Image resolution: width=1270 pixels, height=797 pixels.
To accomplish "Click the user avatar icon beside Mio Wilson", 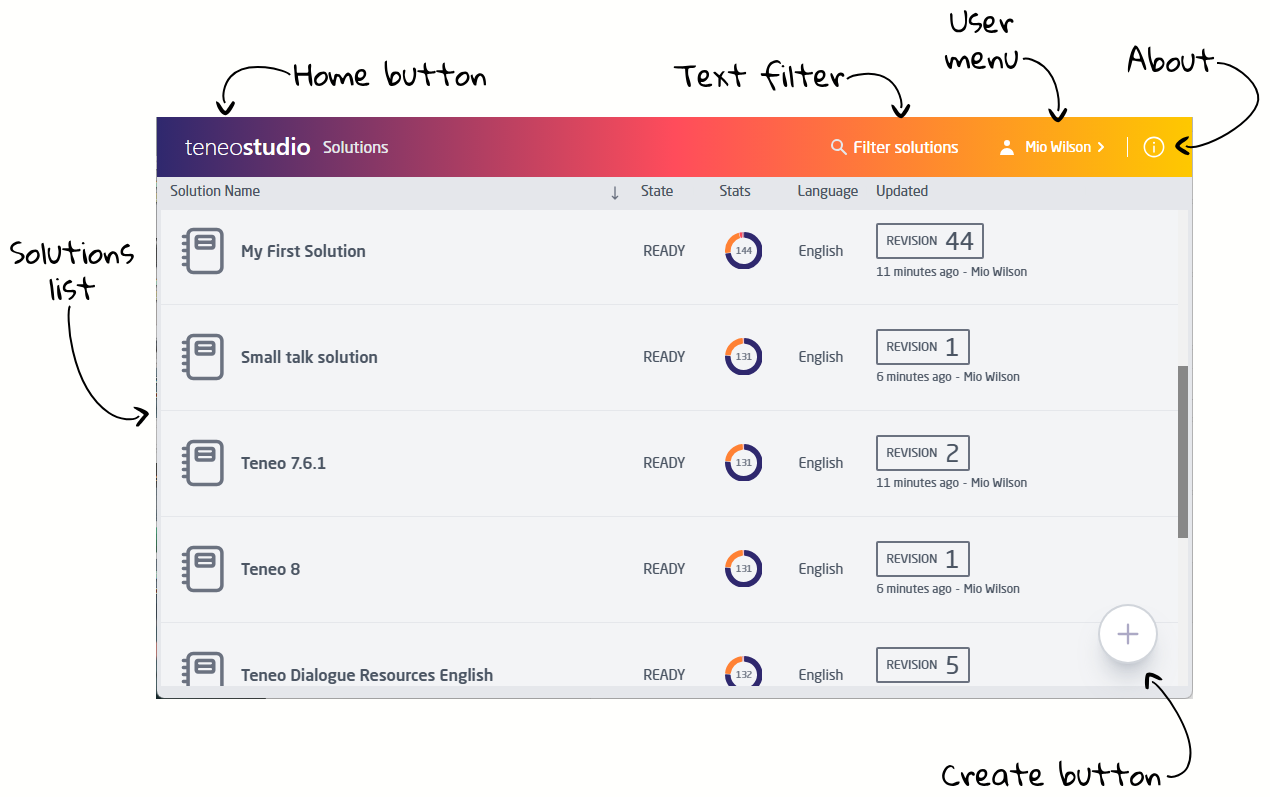I will [x=1007, y=146].
